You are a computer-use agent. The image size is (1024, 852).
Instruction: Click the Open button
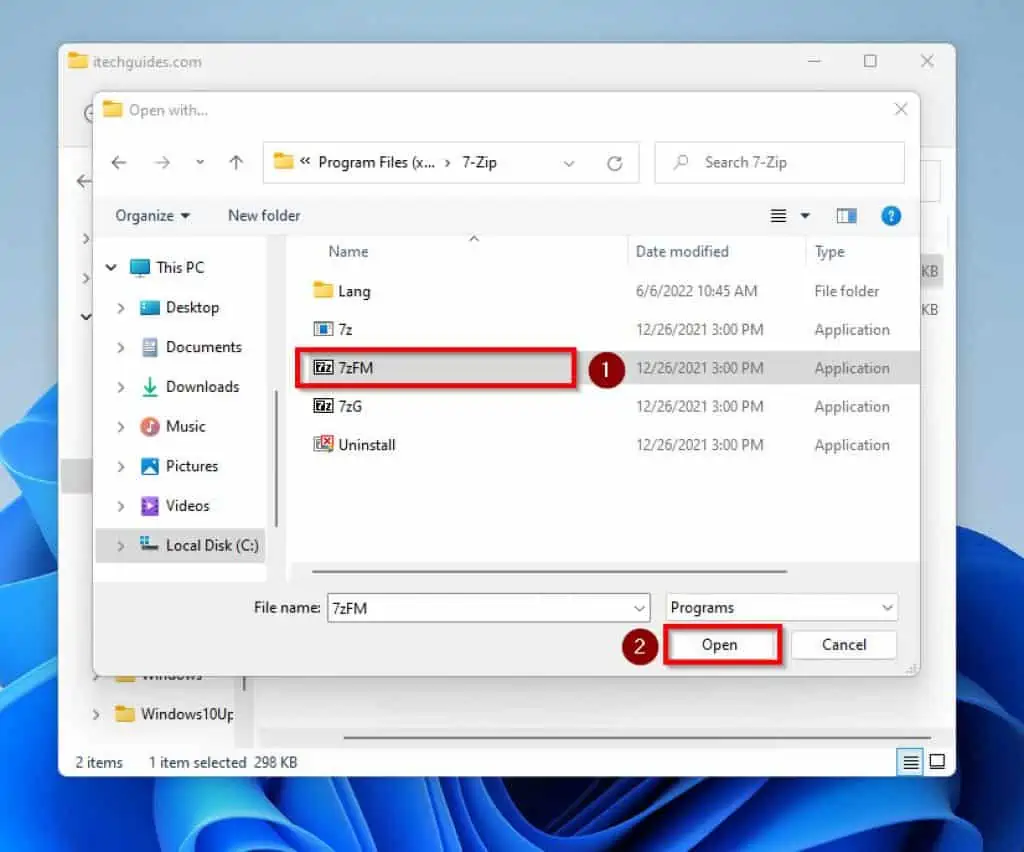[x=720, y=645]
